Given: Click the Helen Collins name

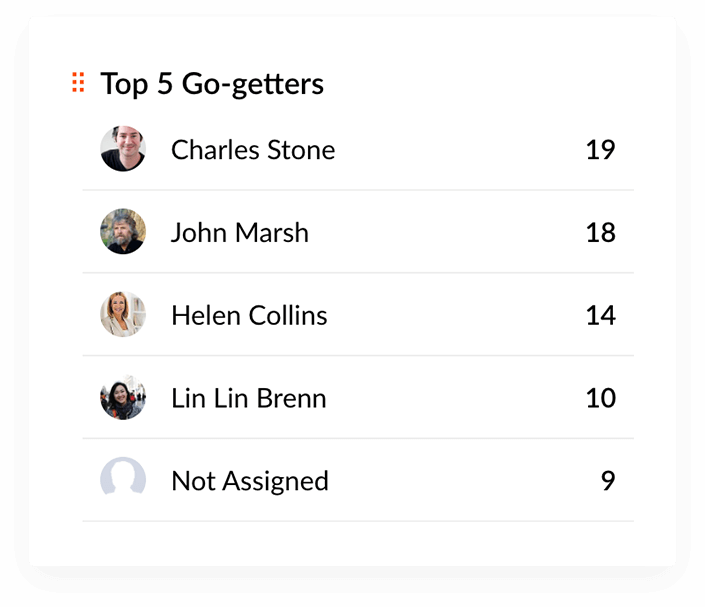Looking at the screenshot, I should click(249, 316).
